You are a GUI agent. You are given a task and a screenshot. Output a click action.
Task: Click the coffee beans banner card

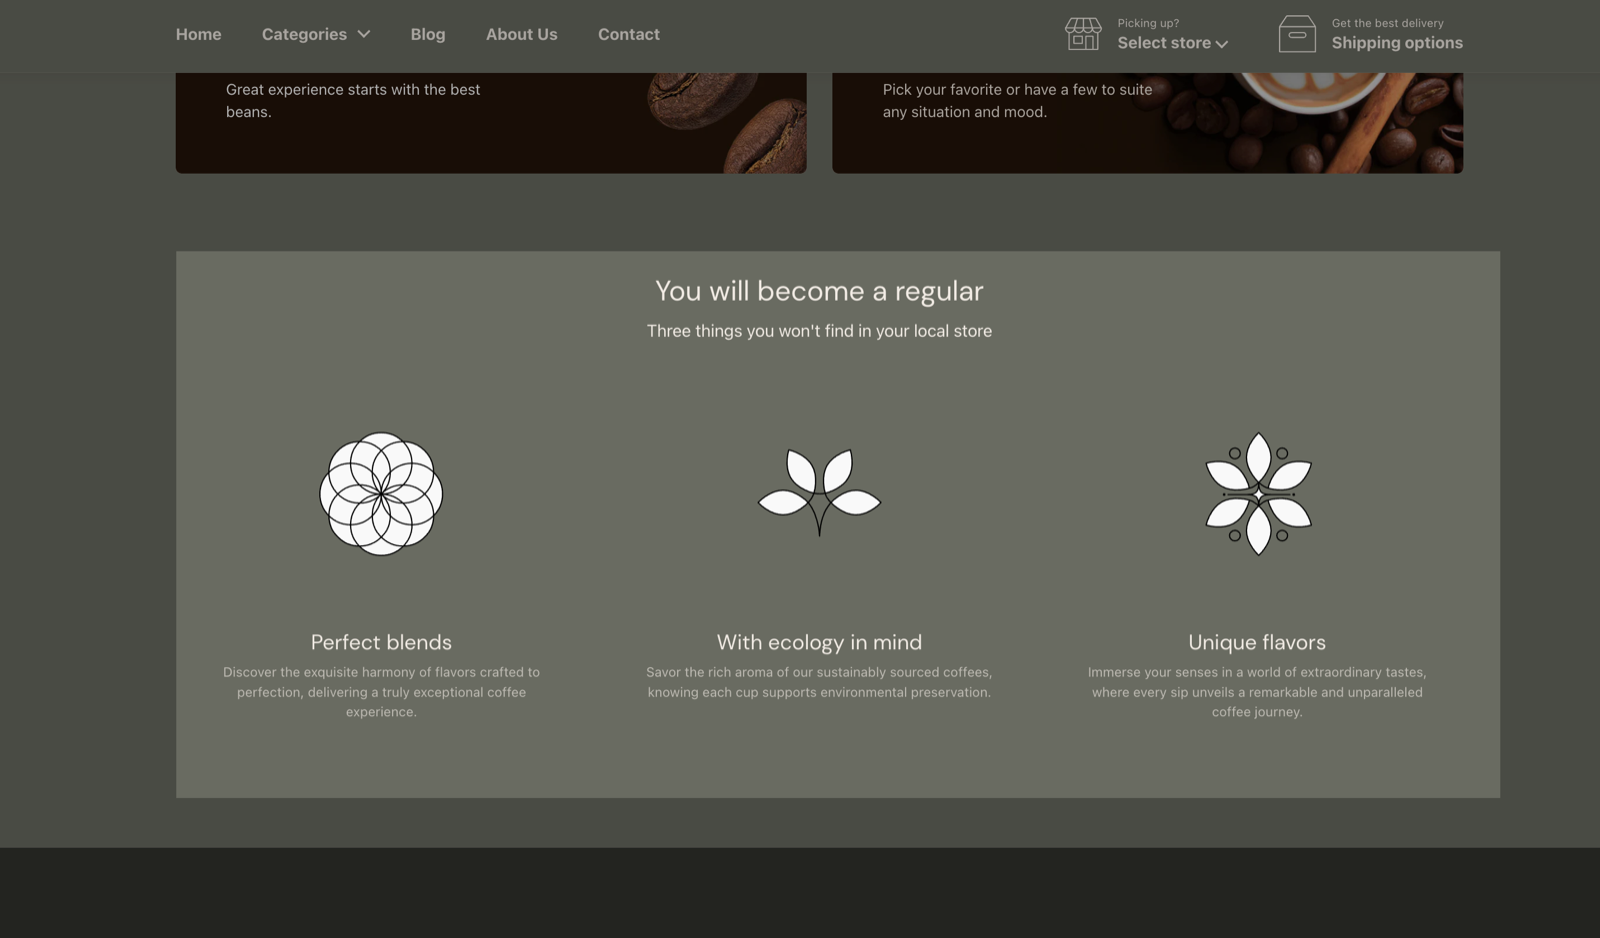pos(491,123)
